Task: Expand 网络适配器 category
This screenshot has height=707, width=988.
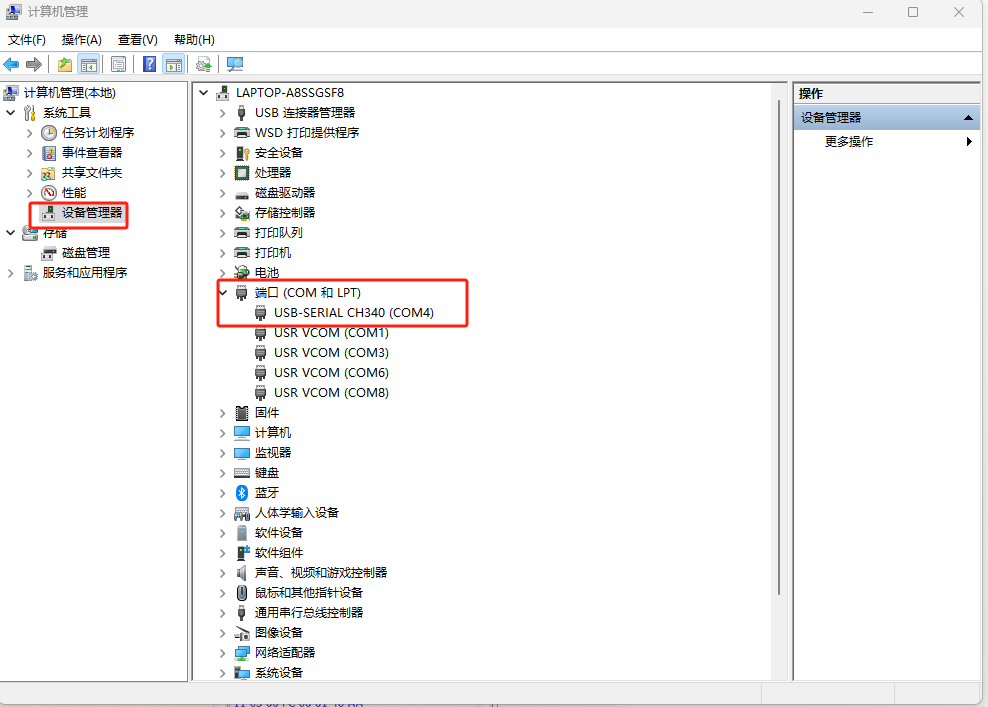Action: point(222,653)
